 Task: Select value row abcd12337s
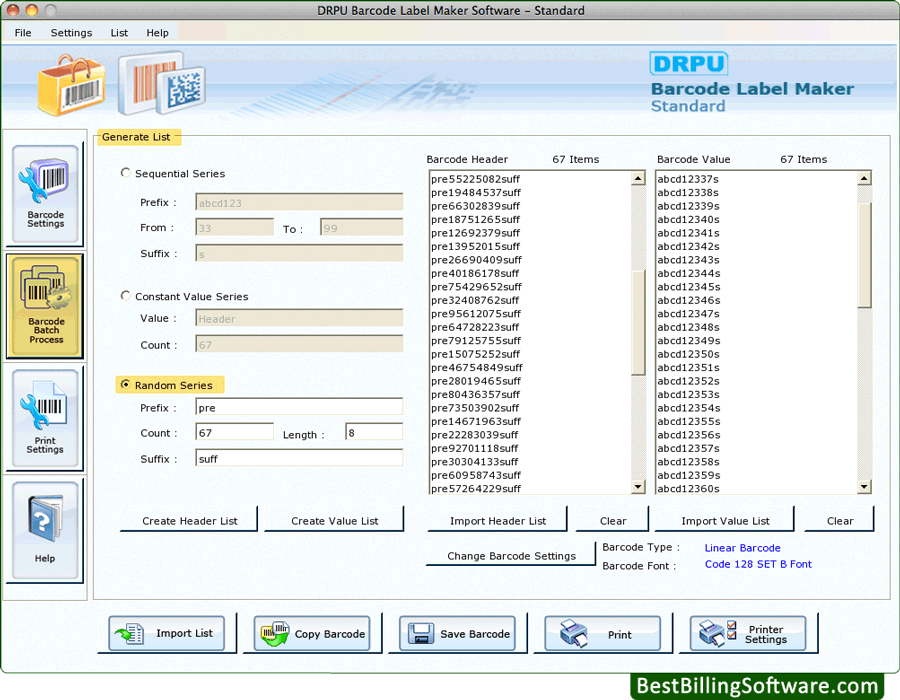coord(757,179)
